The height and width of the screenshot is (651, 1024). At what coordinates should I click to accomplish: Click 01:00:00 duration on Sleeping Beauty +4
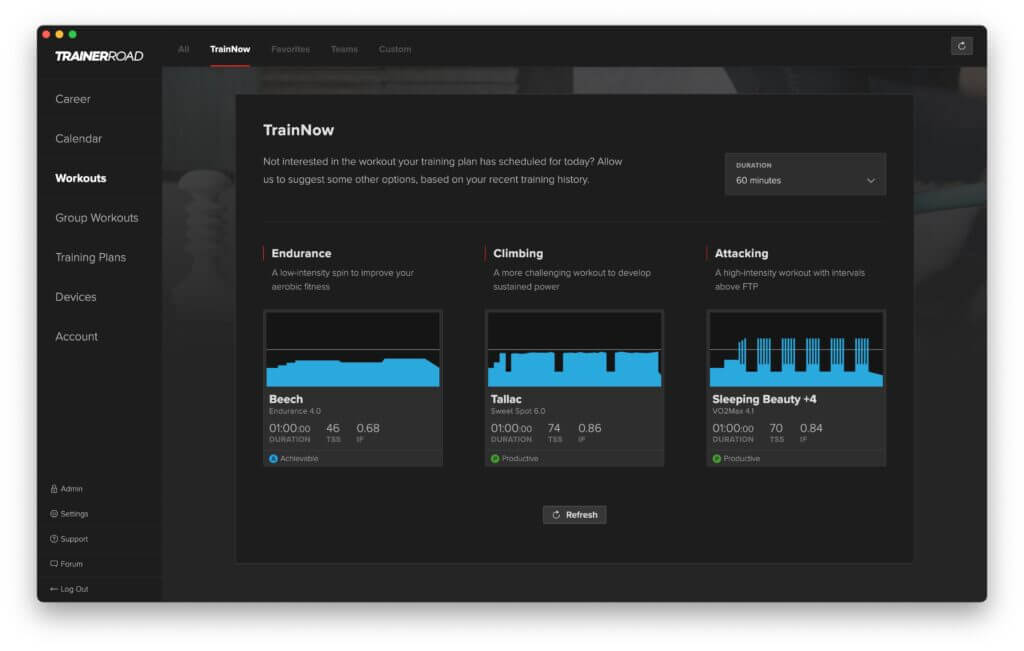pyautogui.click(x=733, y=428)
